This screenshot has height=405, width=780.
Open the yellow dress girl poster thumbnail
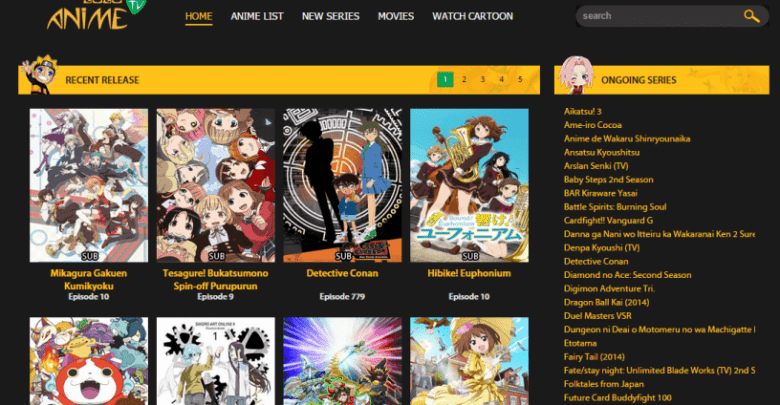tap(469, 361)
